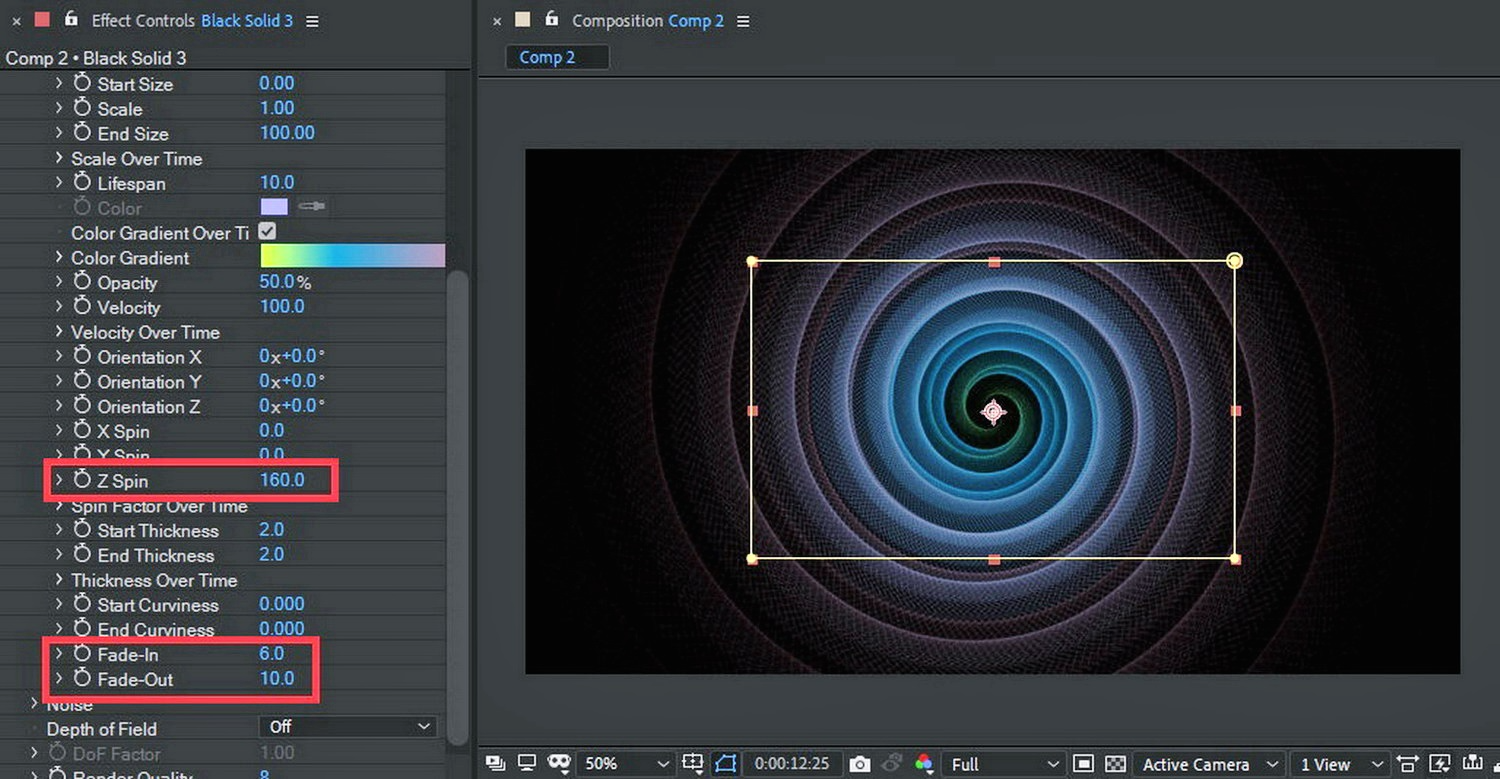Click Black Solid 3 in panel title
Viewport: 1500px width, 779px height.
247,20
